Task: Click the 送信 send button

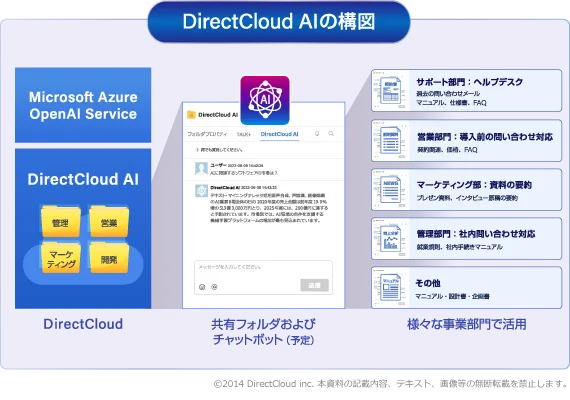Action: pyautogui.click(x=314, y=285)
